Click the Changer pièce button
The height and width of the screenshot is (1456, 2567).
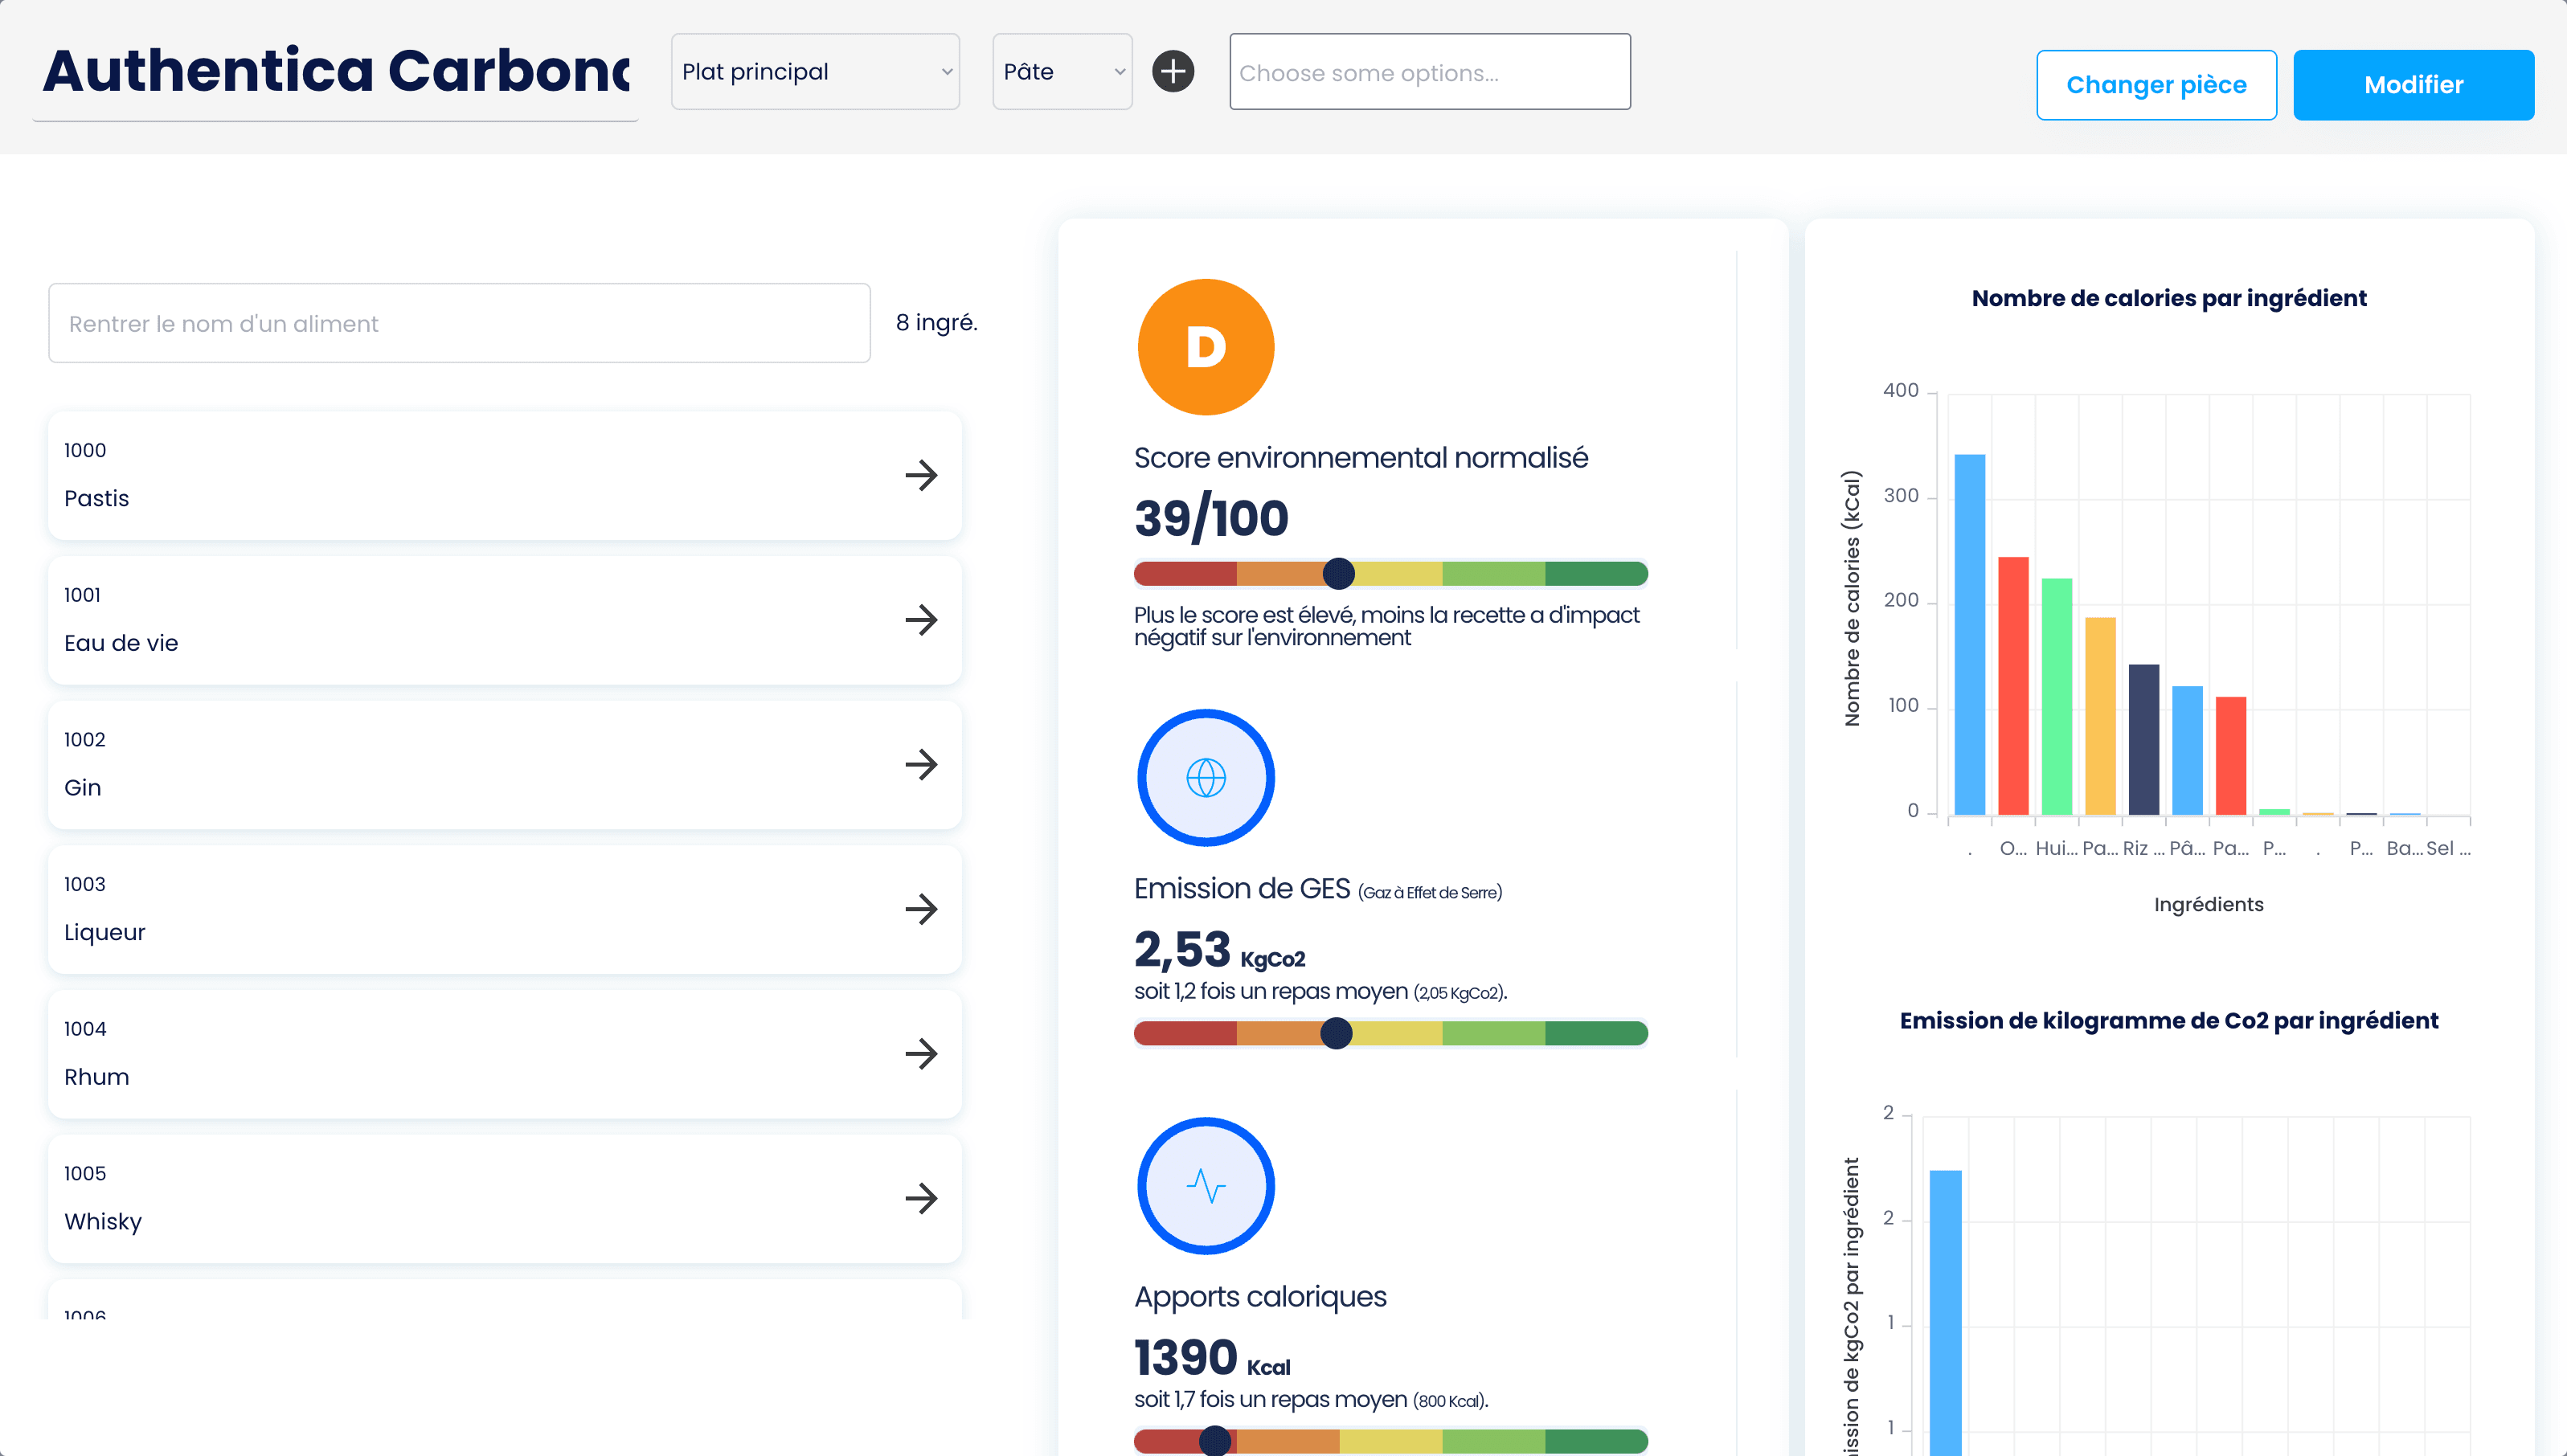2156,85
